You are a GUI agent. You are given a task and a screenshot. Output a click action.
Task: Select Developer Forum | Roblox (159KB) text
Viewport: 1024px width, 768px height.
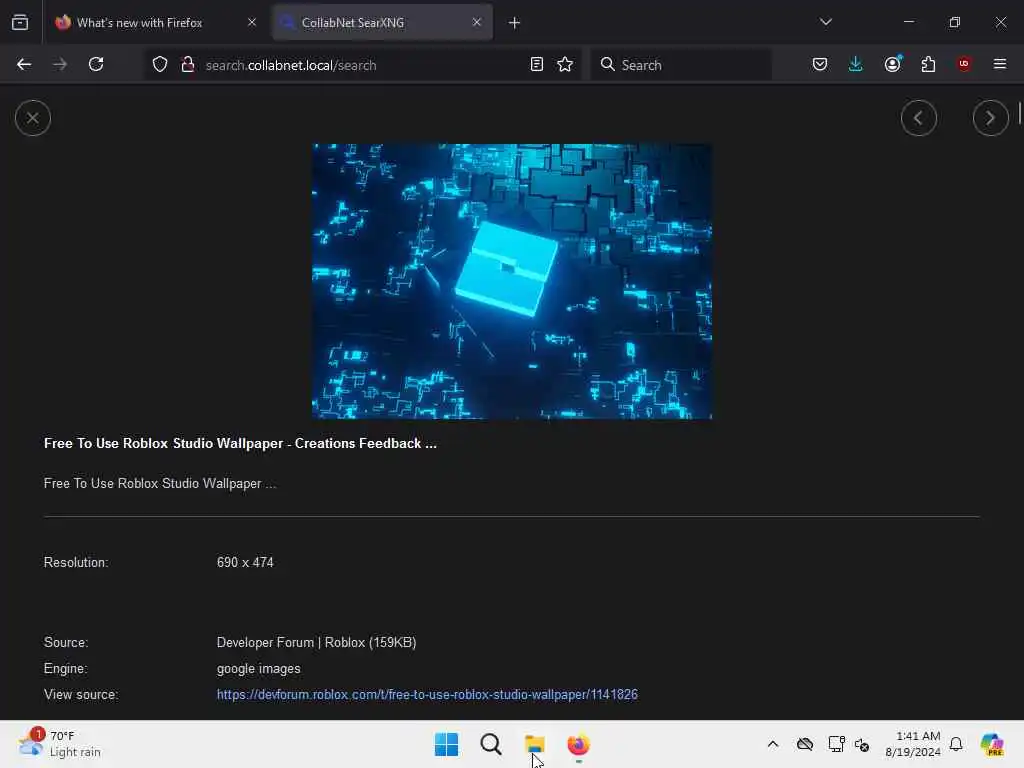[316, 643]
